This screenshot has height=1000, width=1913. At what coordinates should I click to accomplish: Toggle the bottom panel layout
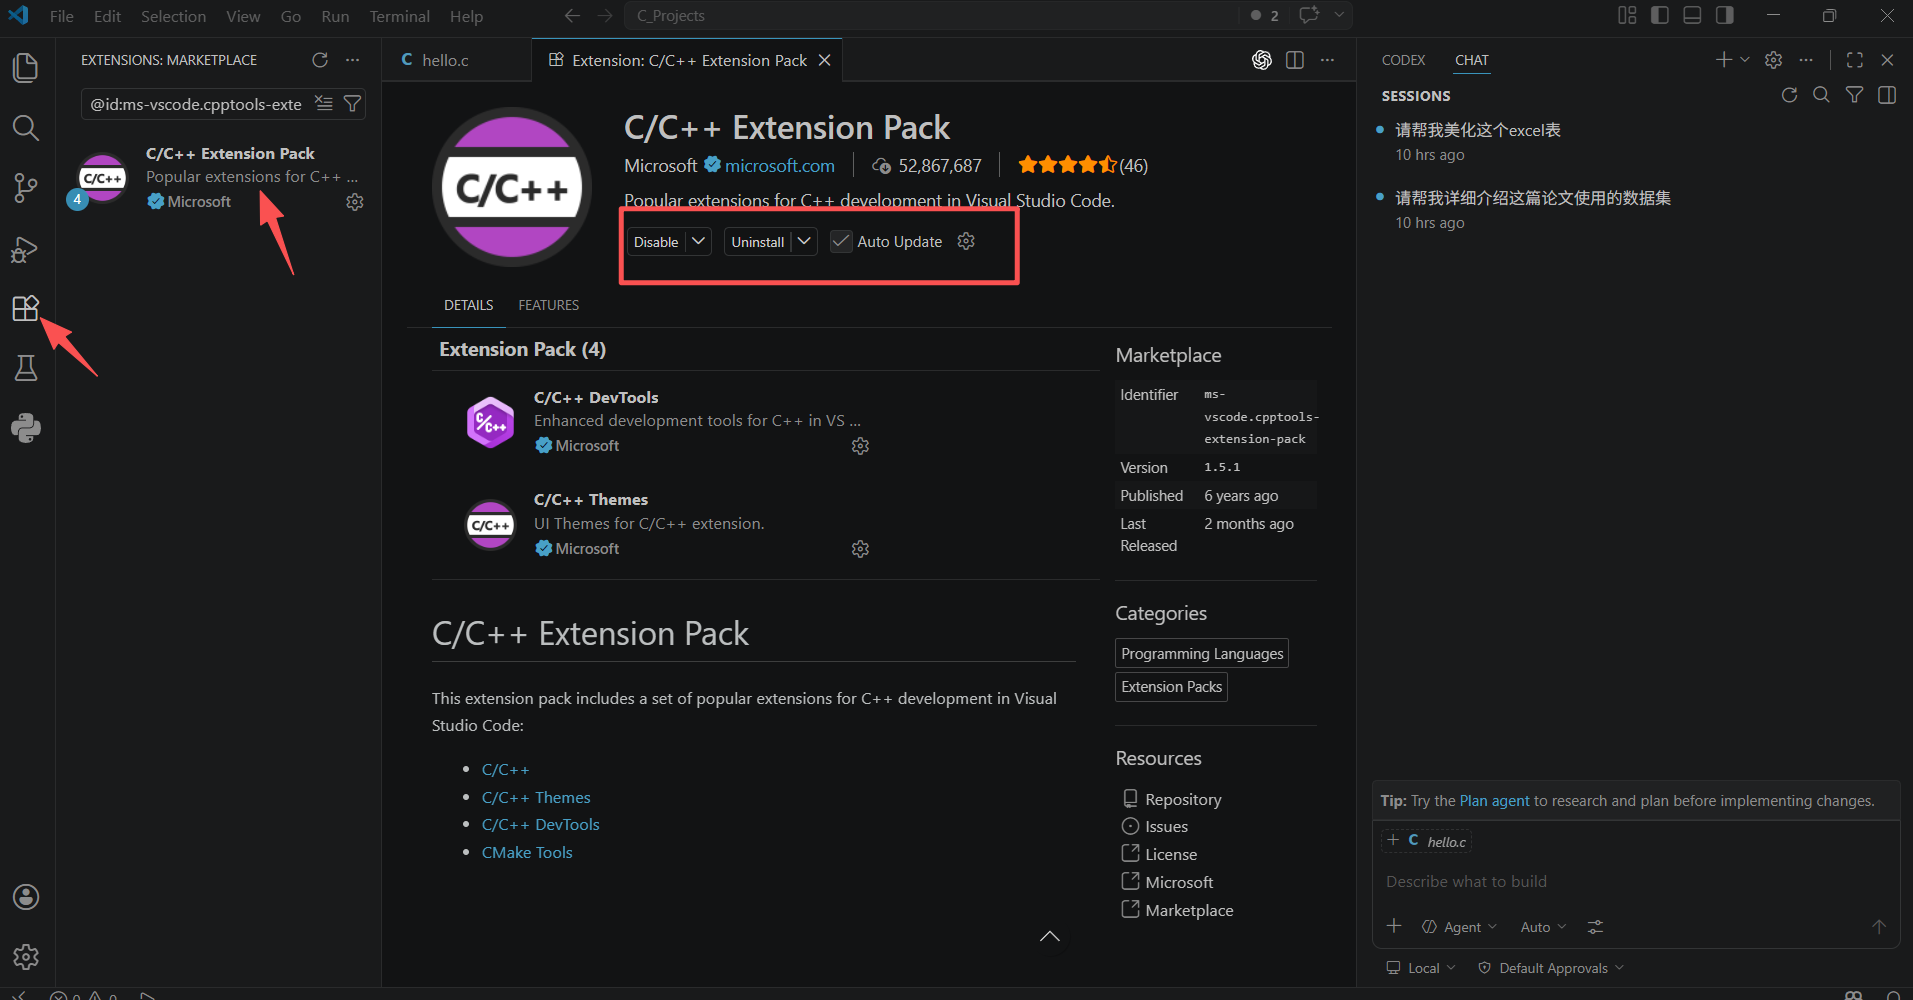(1692, 15)
